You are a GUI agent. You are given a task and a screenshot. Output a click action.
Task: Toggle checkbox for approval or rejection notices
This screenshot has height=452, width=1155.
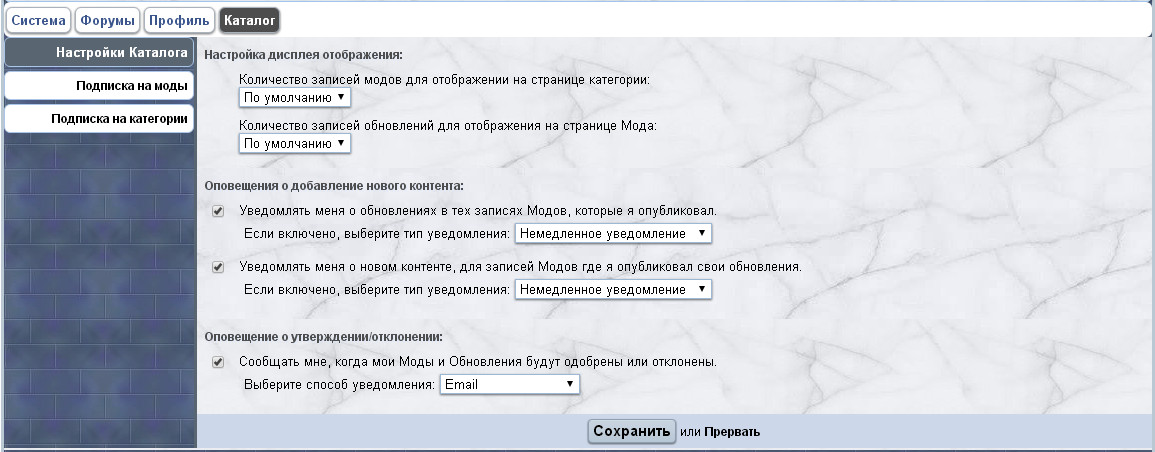218,362
